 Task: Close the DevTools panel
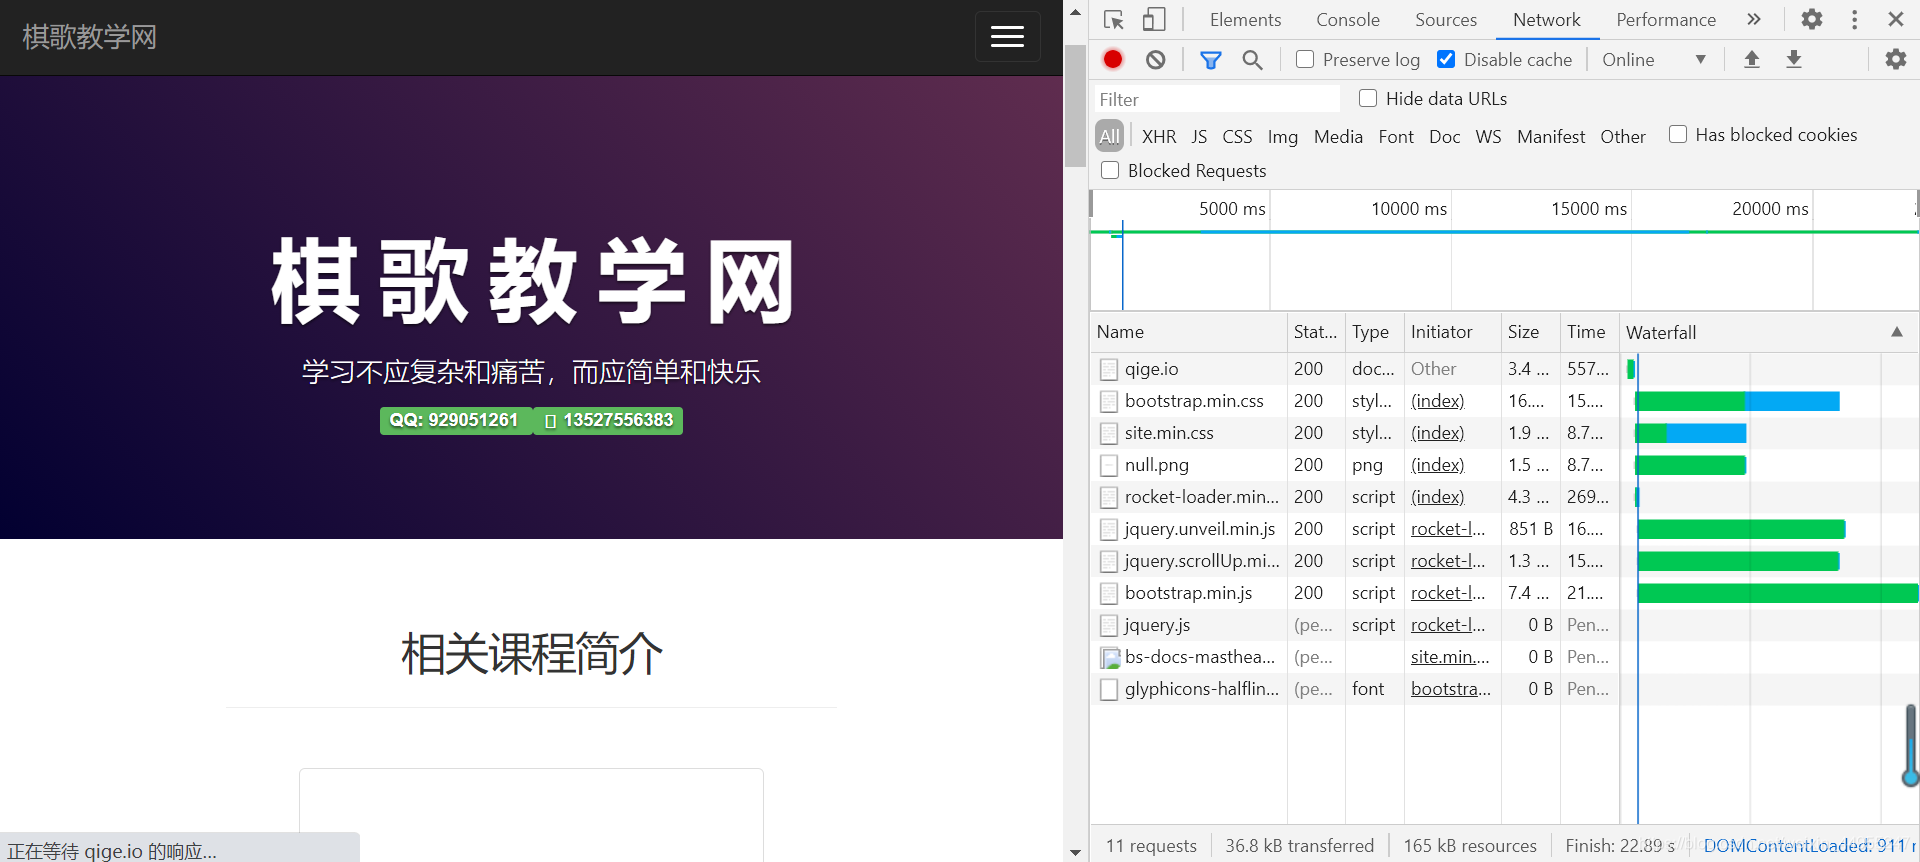pyautogui.click(x=1896, y=20)
